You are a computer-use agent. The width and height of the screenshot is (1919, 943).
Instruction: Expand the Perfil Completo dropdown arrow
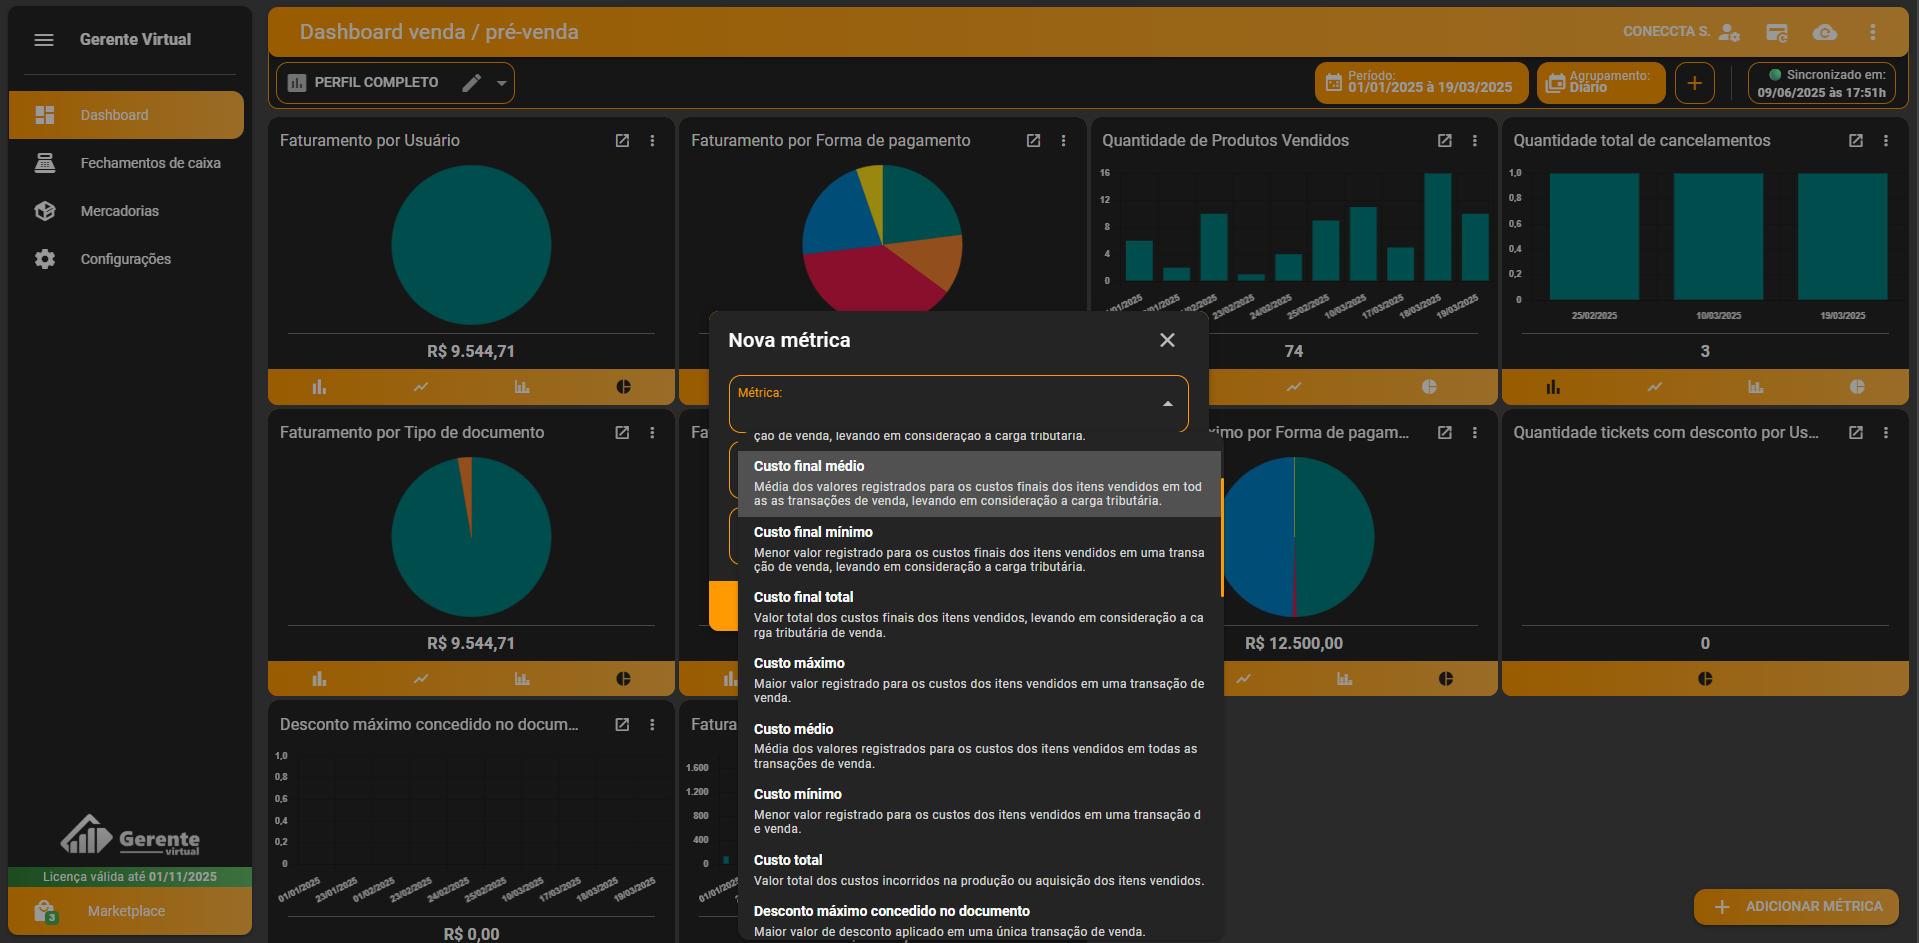coord(502,83)
